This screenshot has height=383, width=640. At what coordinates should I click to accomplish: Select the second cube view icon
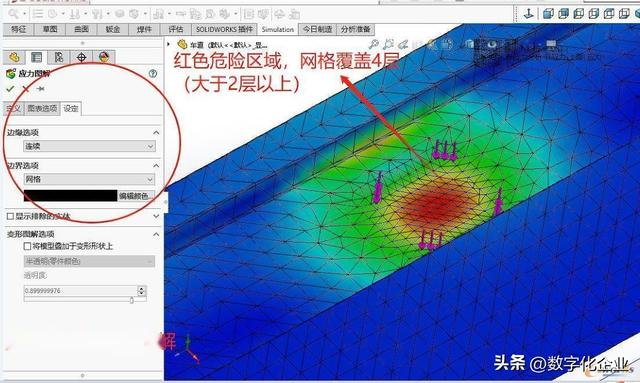(563, 14)
